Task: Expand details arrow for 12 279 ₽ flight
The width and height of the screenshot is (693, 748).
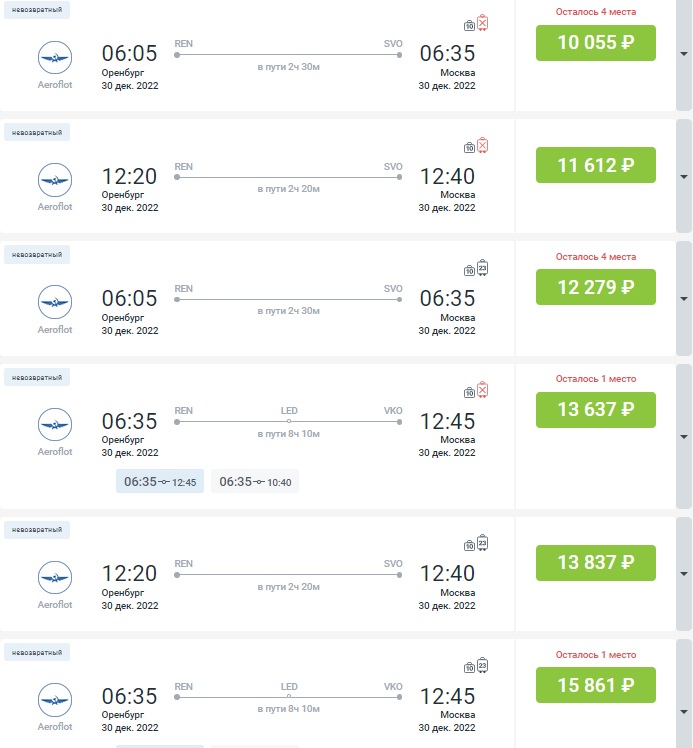Action: pyautogui.click(x=684, y=300)
